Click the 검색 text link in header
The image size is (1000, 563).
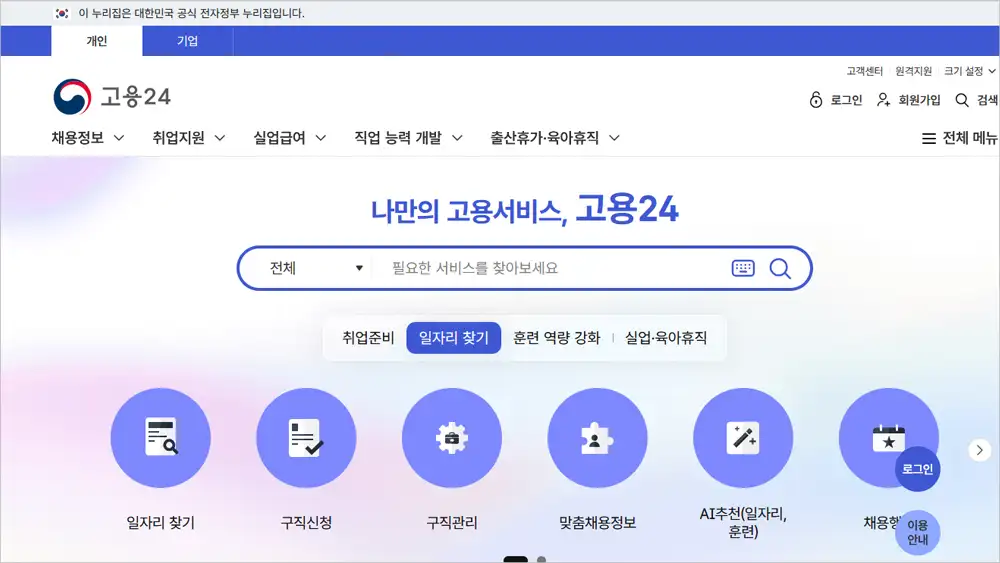click(x=987, y=100)
